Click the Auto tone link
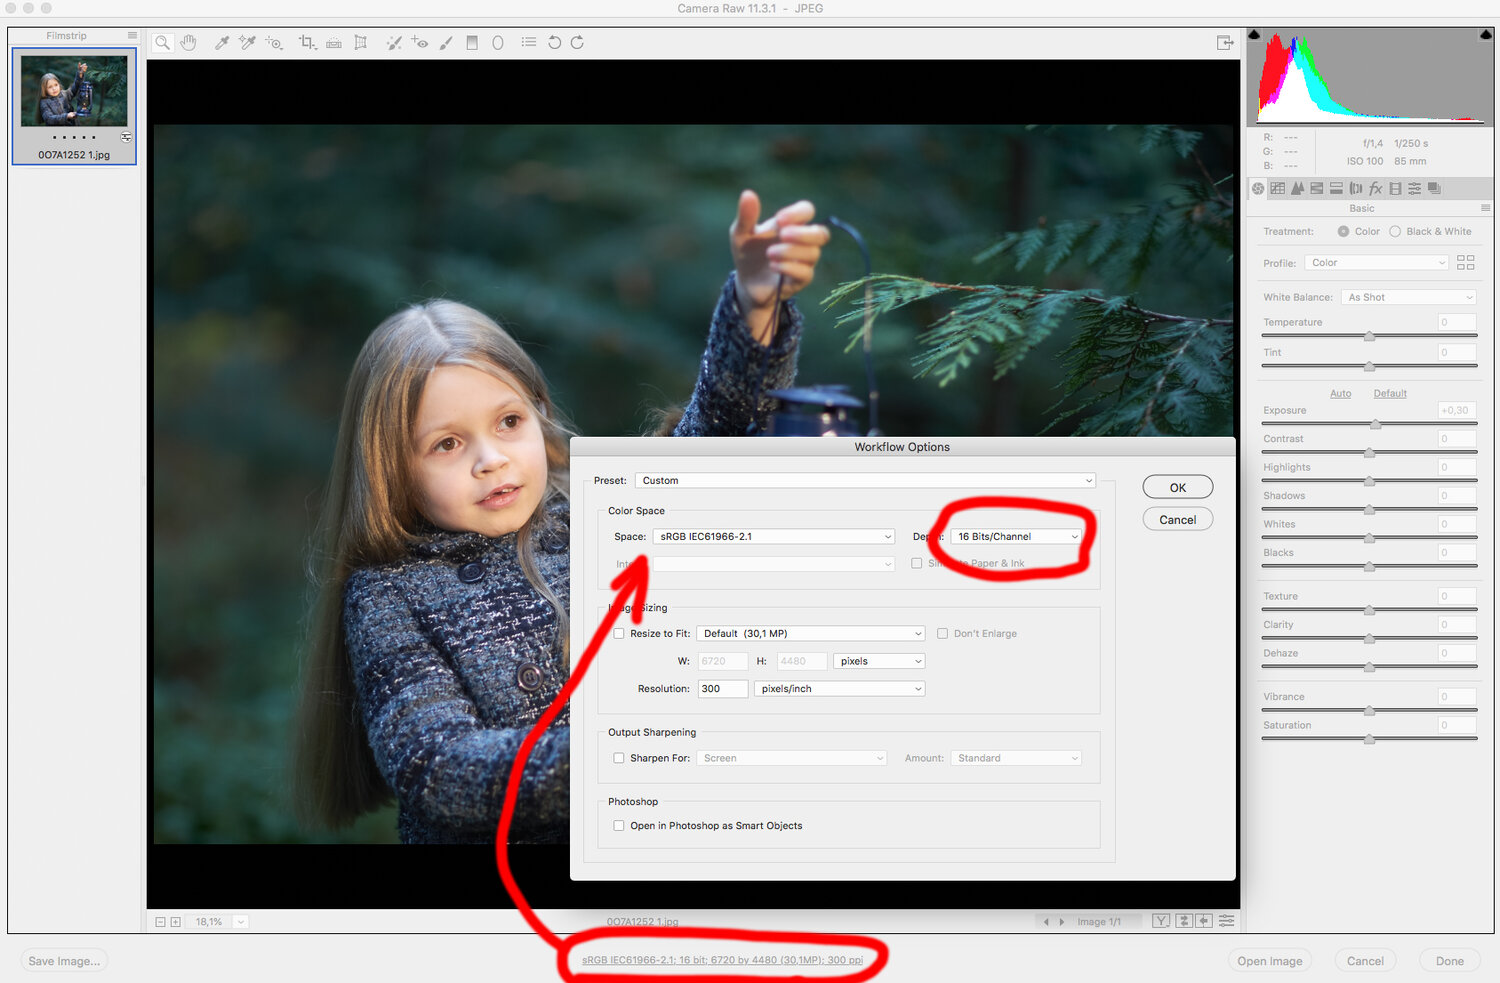Image resolution: width=1500 pixels, height=983 pixels. (1340, 393)
